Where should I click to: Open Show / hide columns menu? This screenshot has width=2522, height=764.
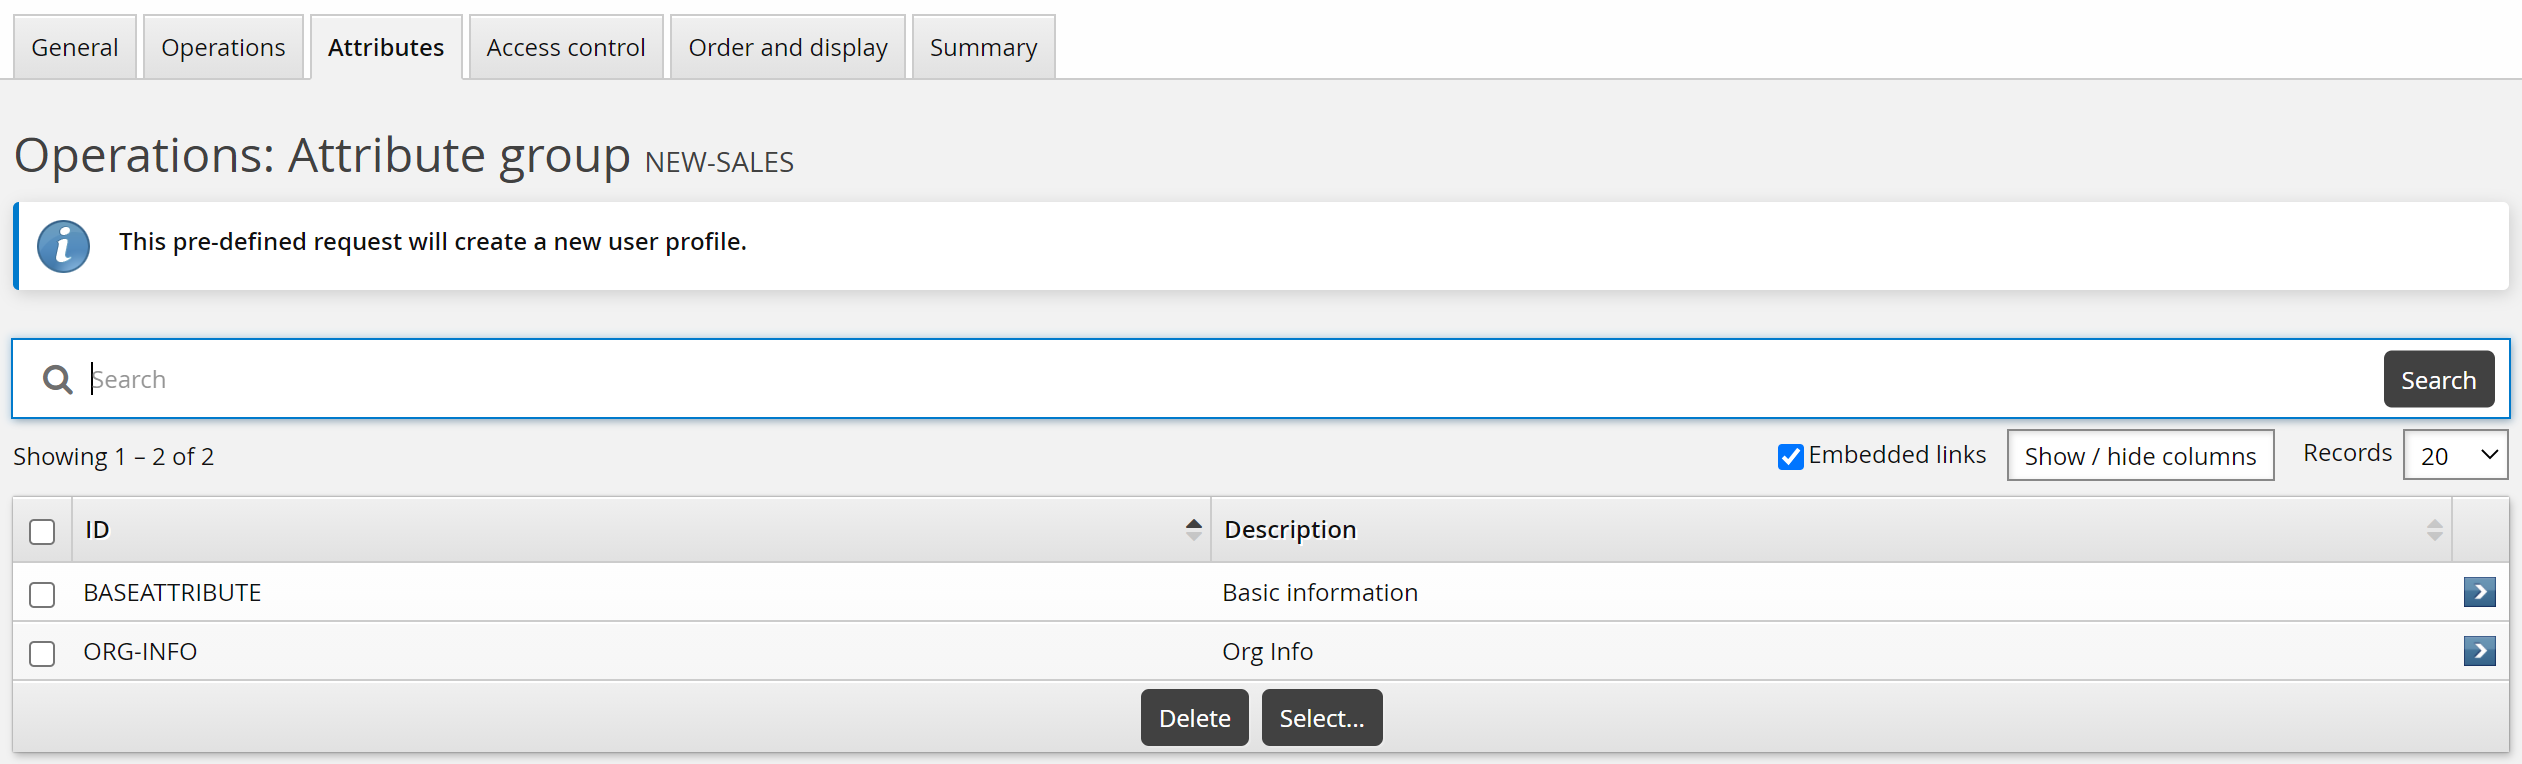(2140, 456)
